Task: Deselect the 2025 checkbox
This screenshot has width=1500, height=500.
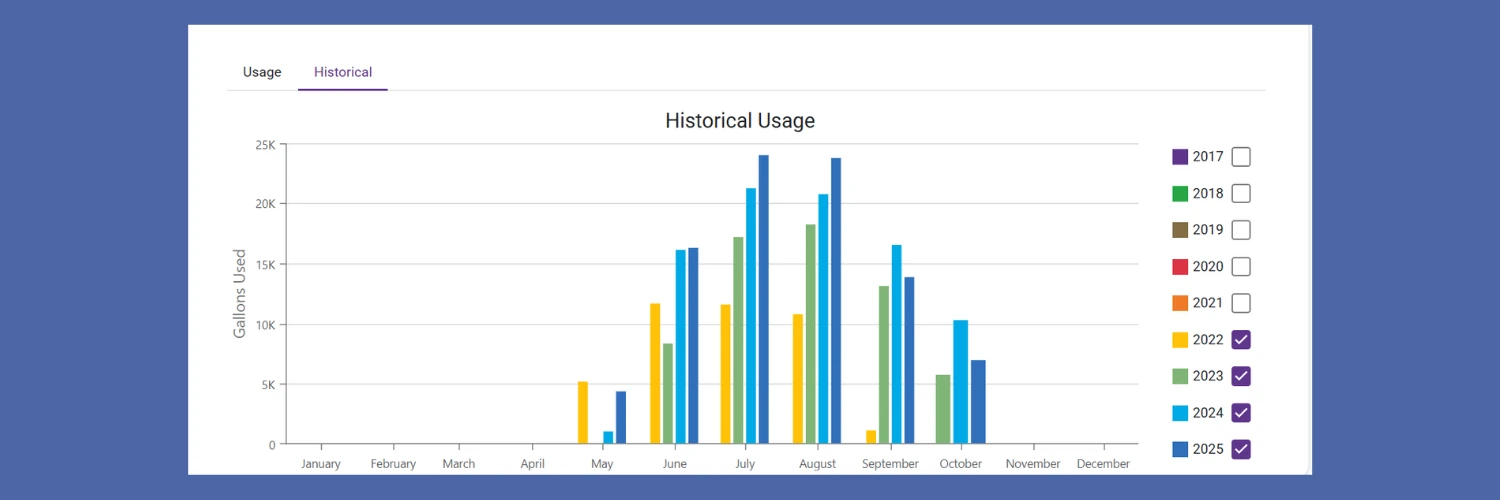Action: click(1241, 449)
